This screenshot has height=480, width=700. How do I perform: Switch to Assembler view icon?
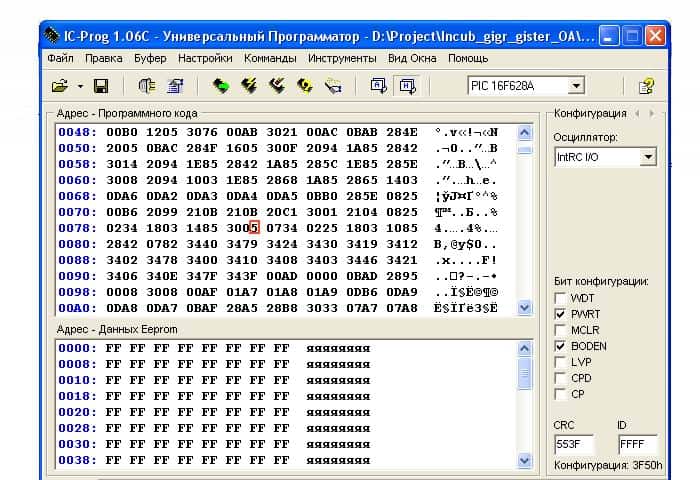pos(379,85)
